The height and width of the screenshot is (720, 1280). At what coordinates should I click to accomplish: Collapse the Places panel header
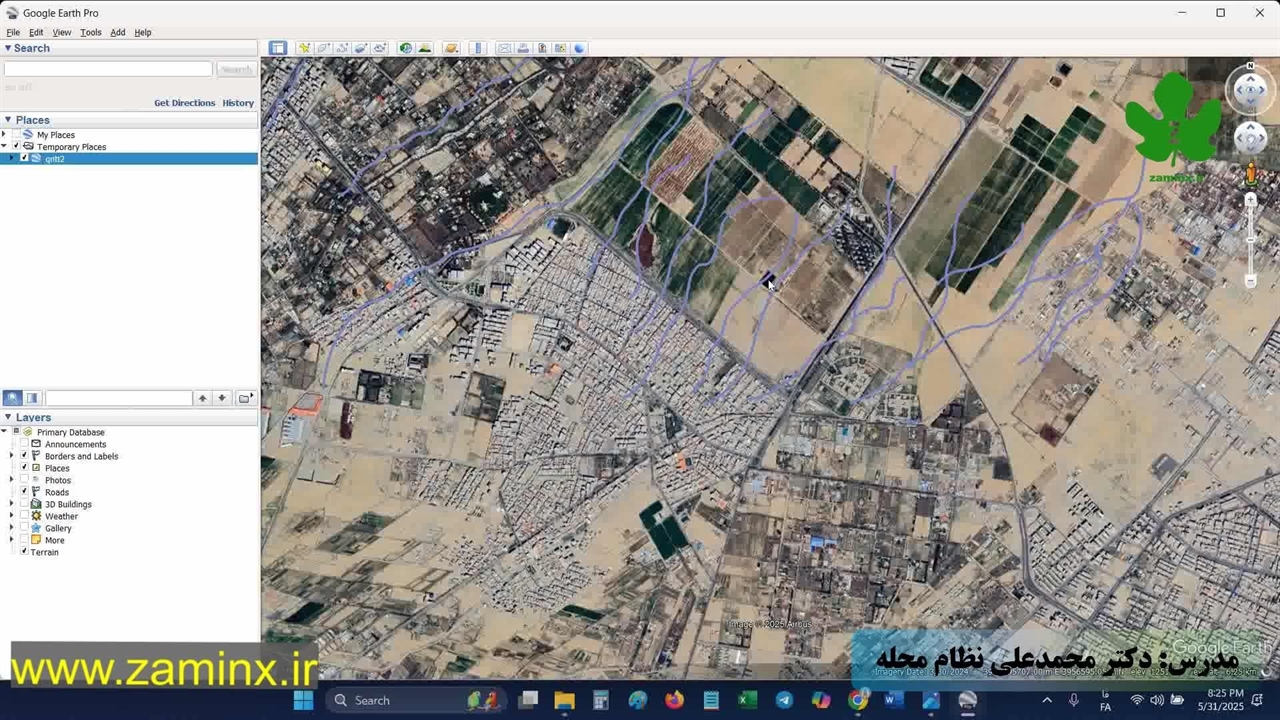tap(8, 120)
